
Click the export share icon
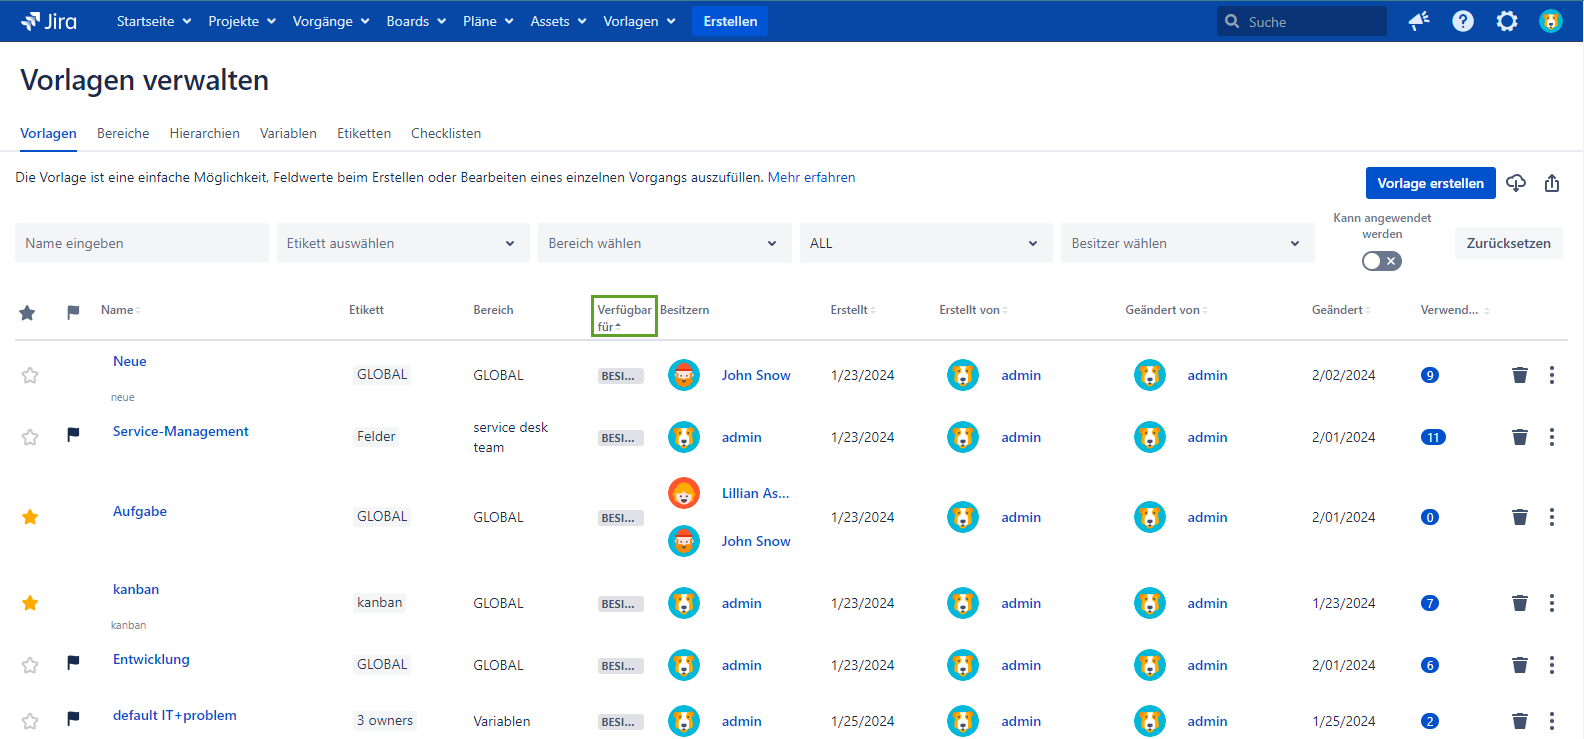1551,183
